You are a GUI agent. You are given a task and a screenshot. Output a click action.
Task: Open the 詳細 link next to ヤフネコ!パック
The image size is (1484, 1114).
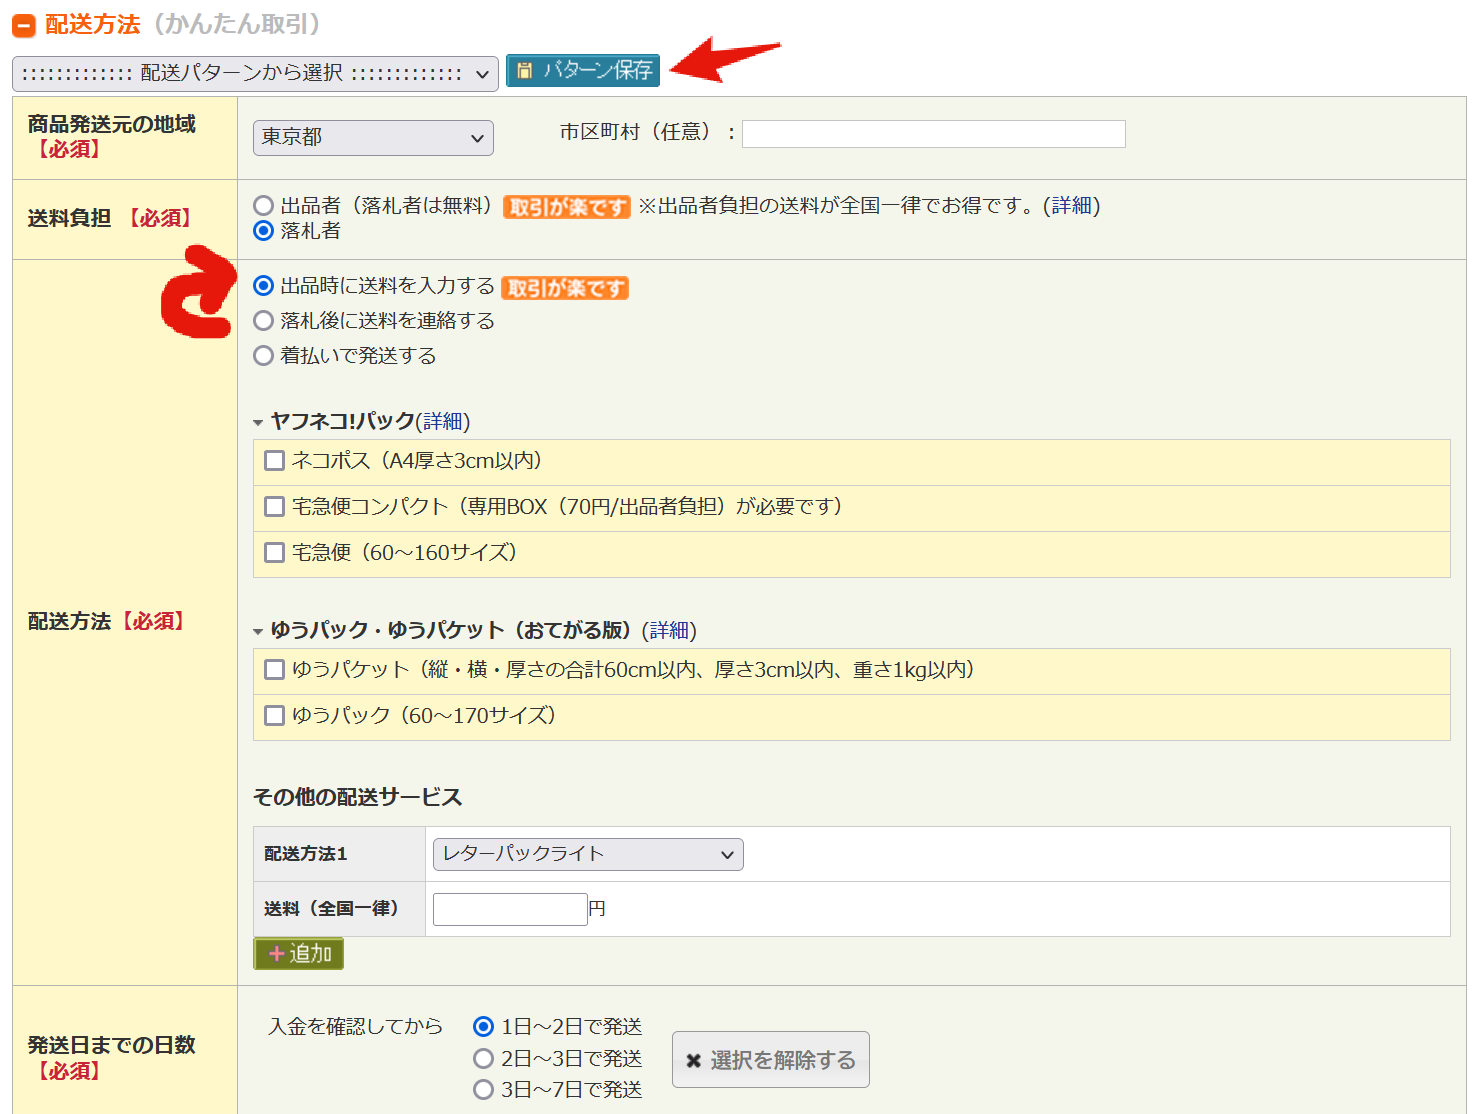441,421
